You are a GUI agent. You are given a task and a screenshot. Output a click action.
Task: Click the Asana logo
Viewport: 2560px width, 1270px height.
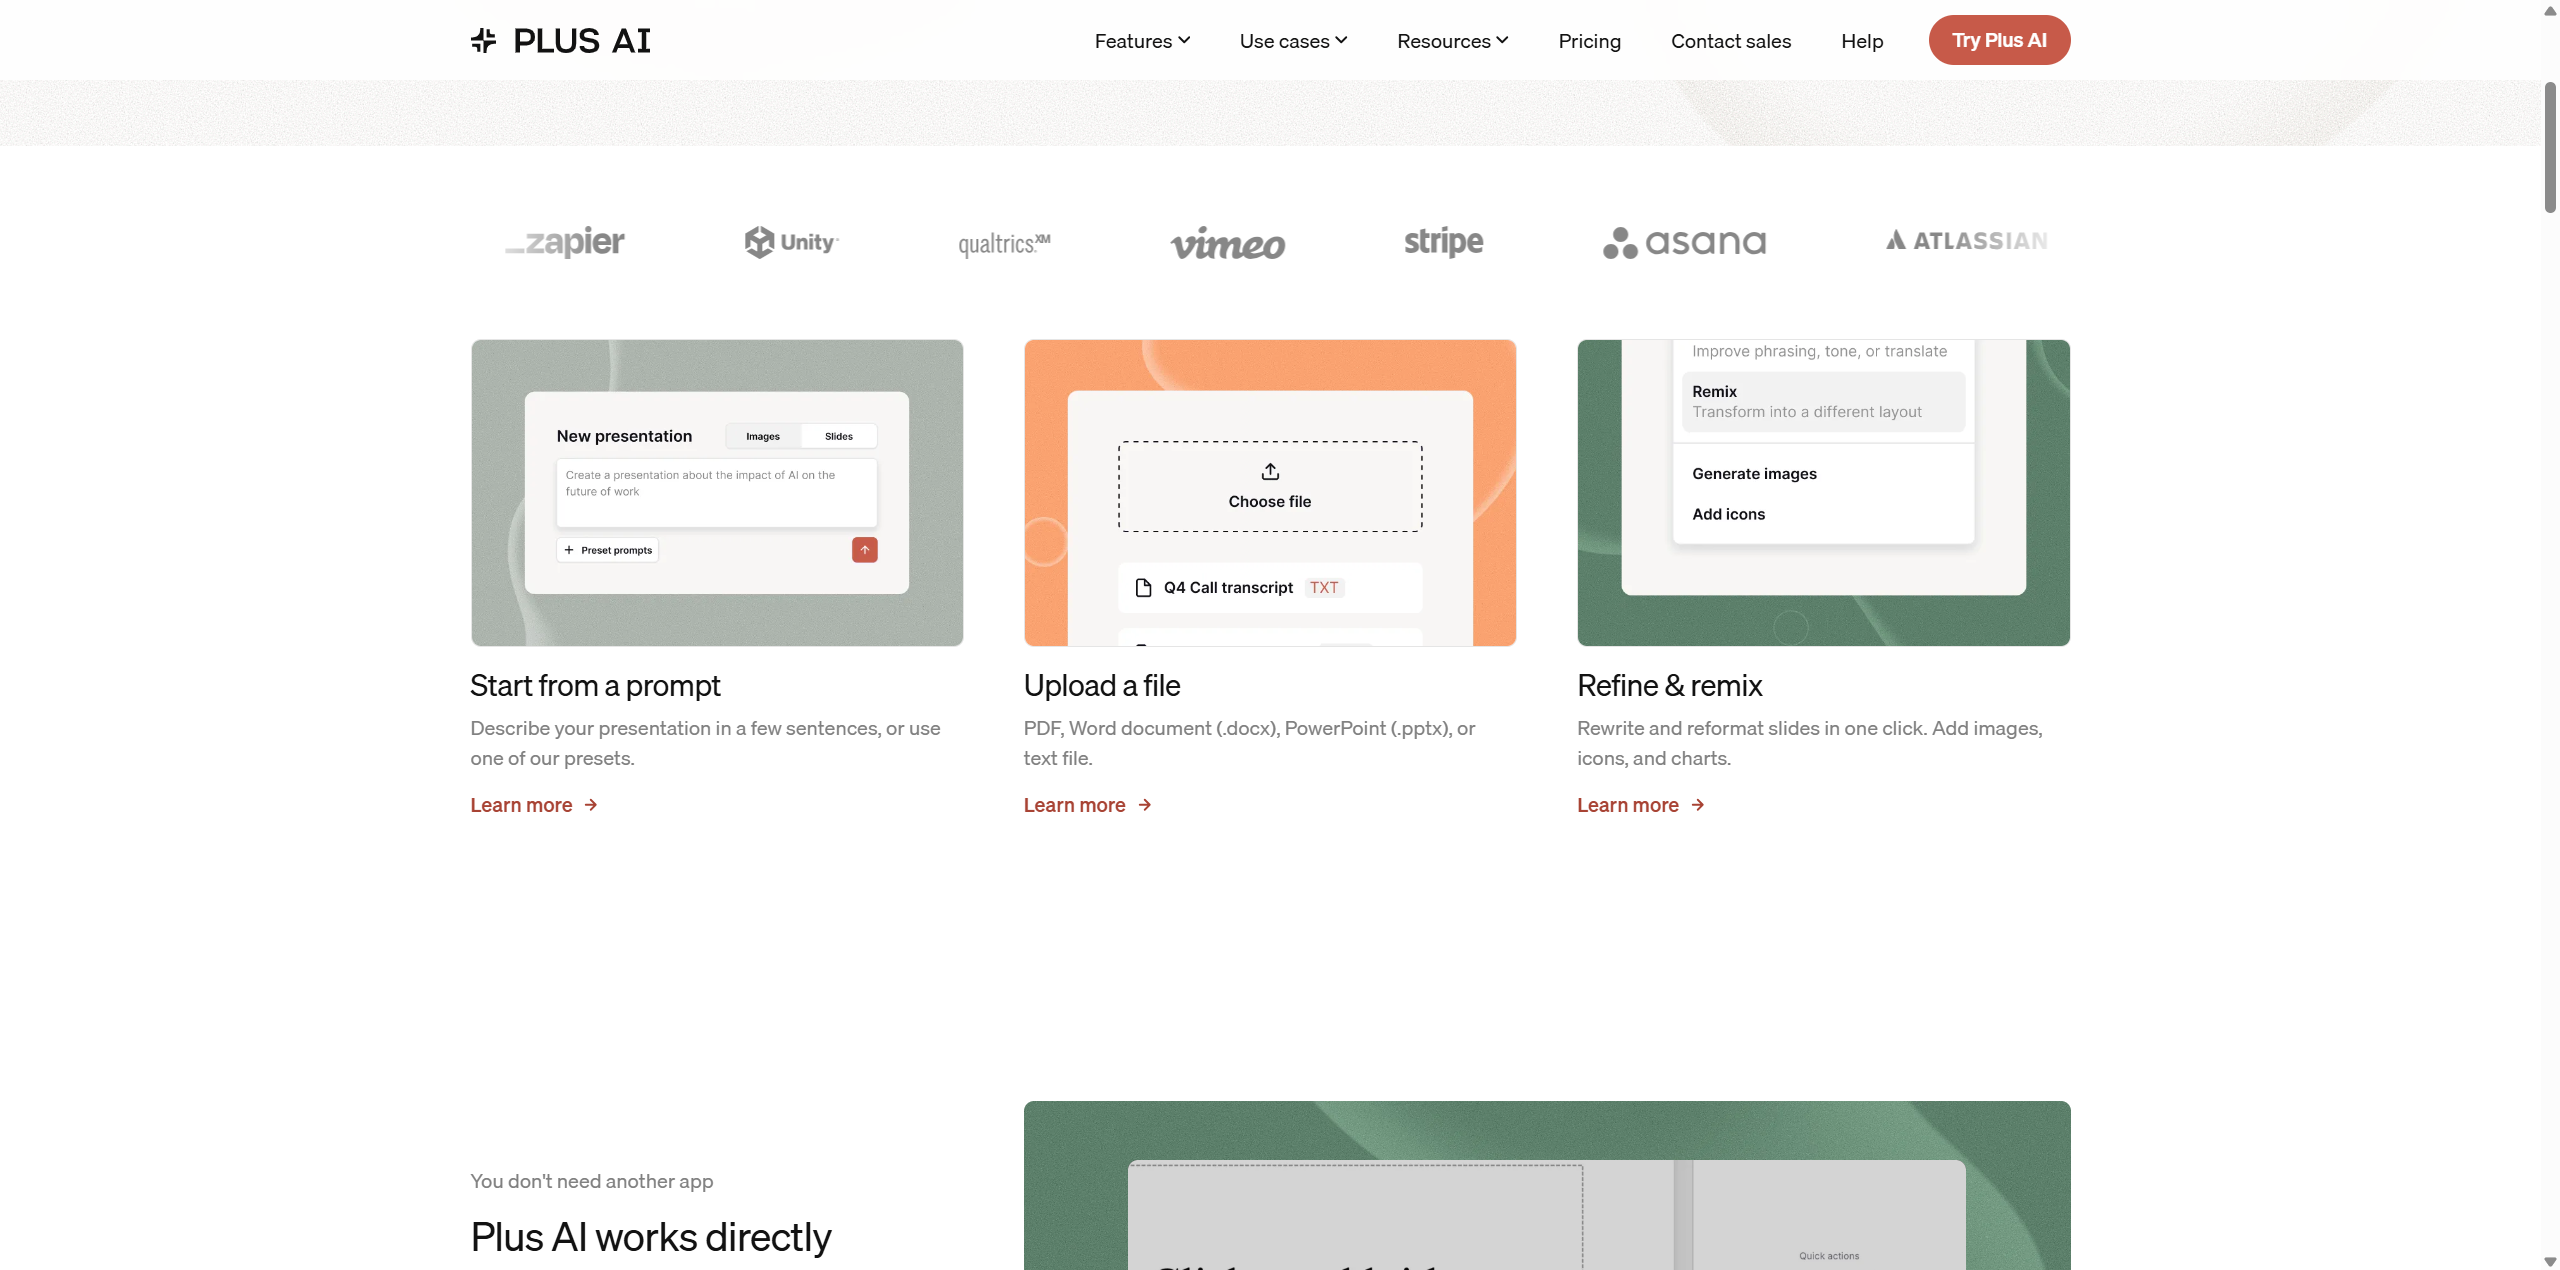pyautogui.click(x=1684, y=242)
